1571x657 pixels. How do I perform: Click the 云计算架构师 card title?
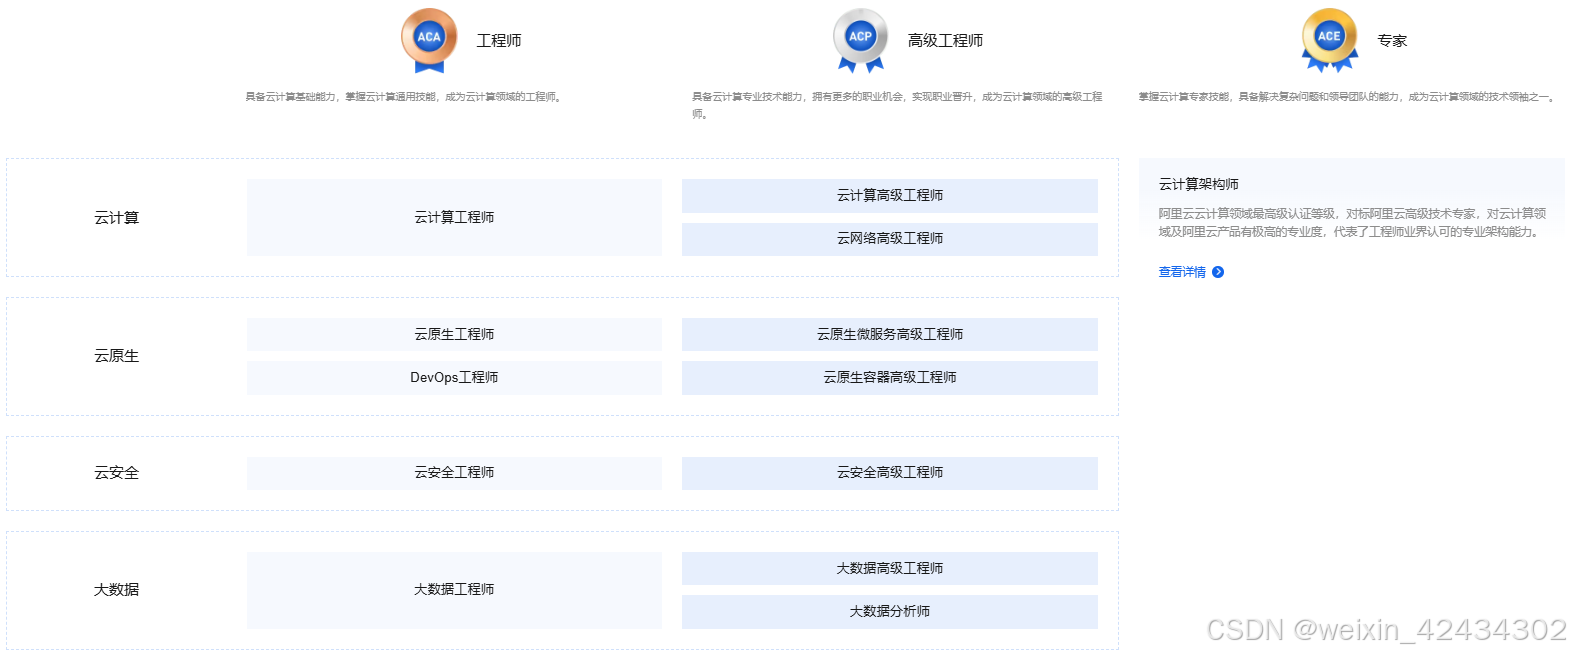1198,184
